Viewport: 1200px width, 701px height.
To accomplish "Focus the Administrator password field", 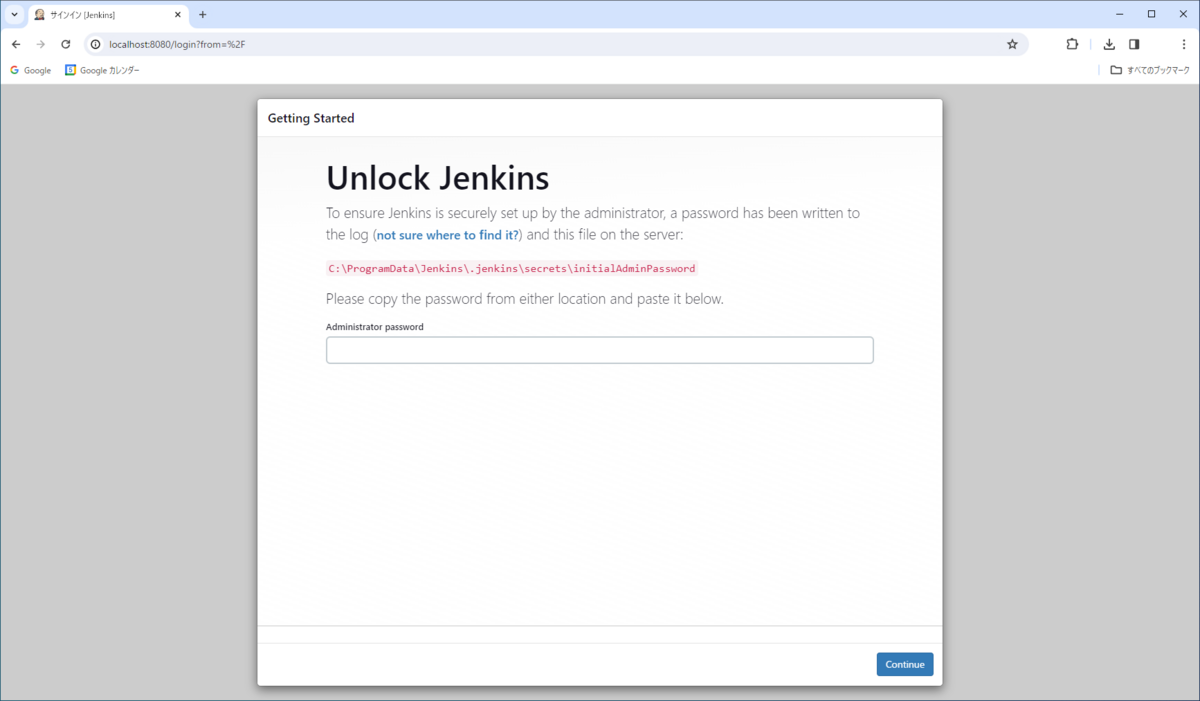I will 600,350.
